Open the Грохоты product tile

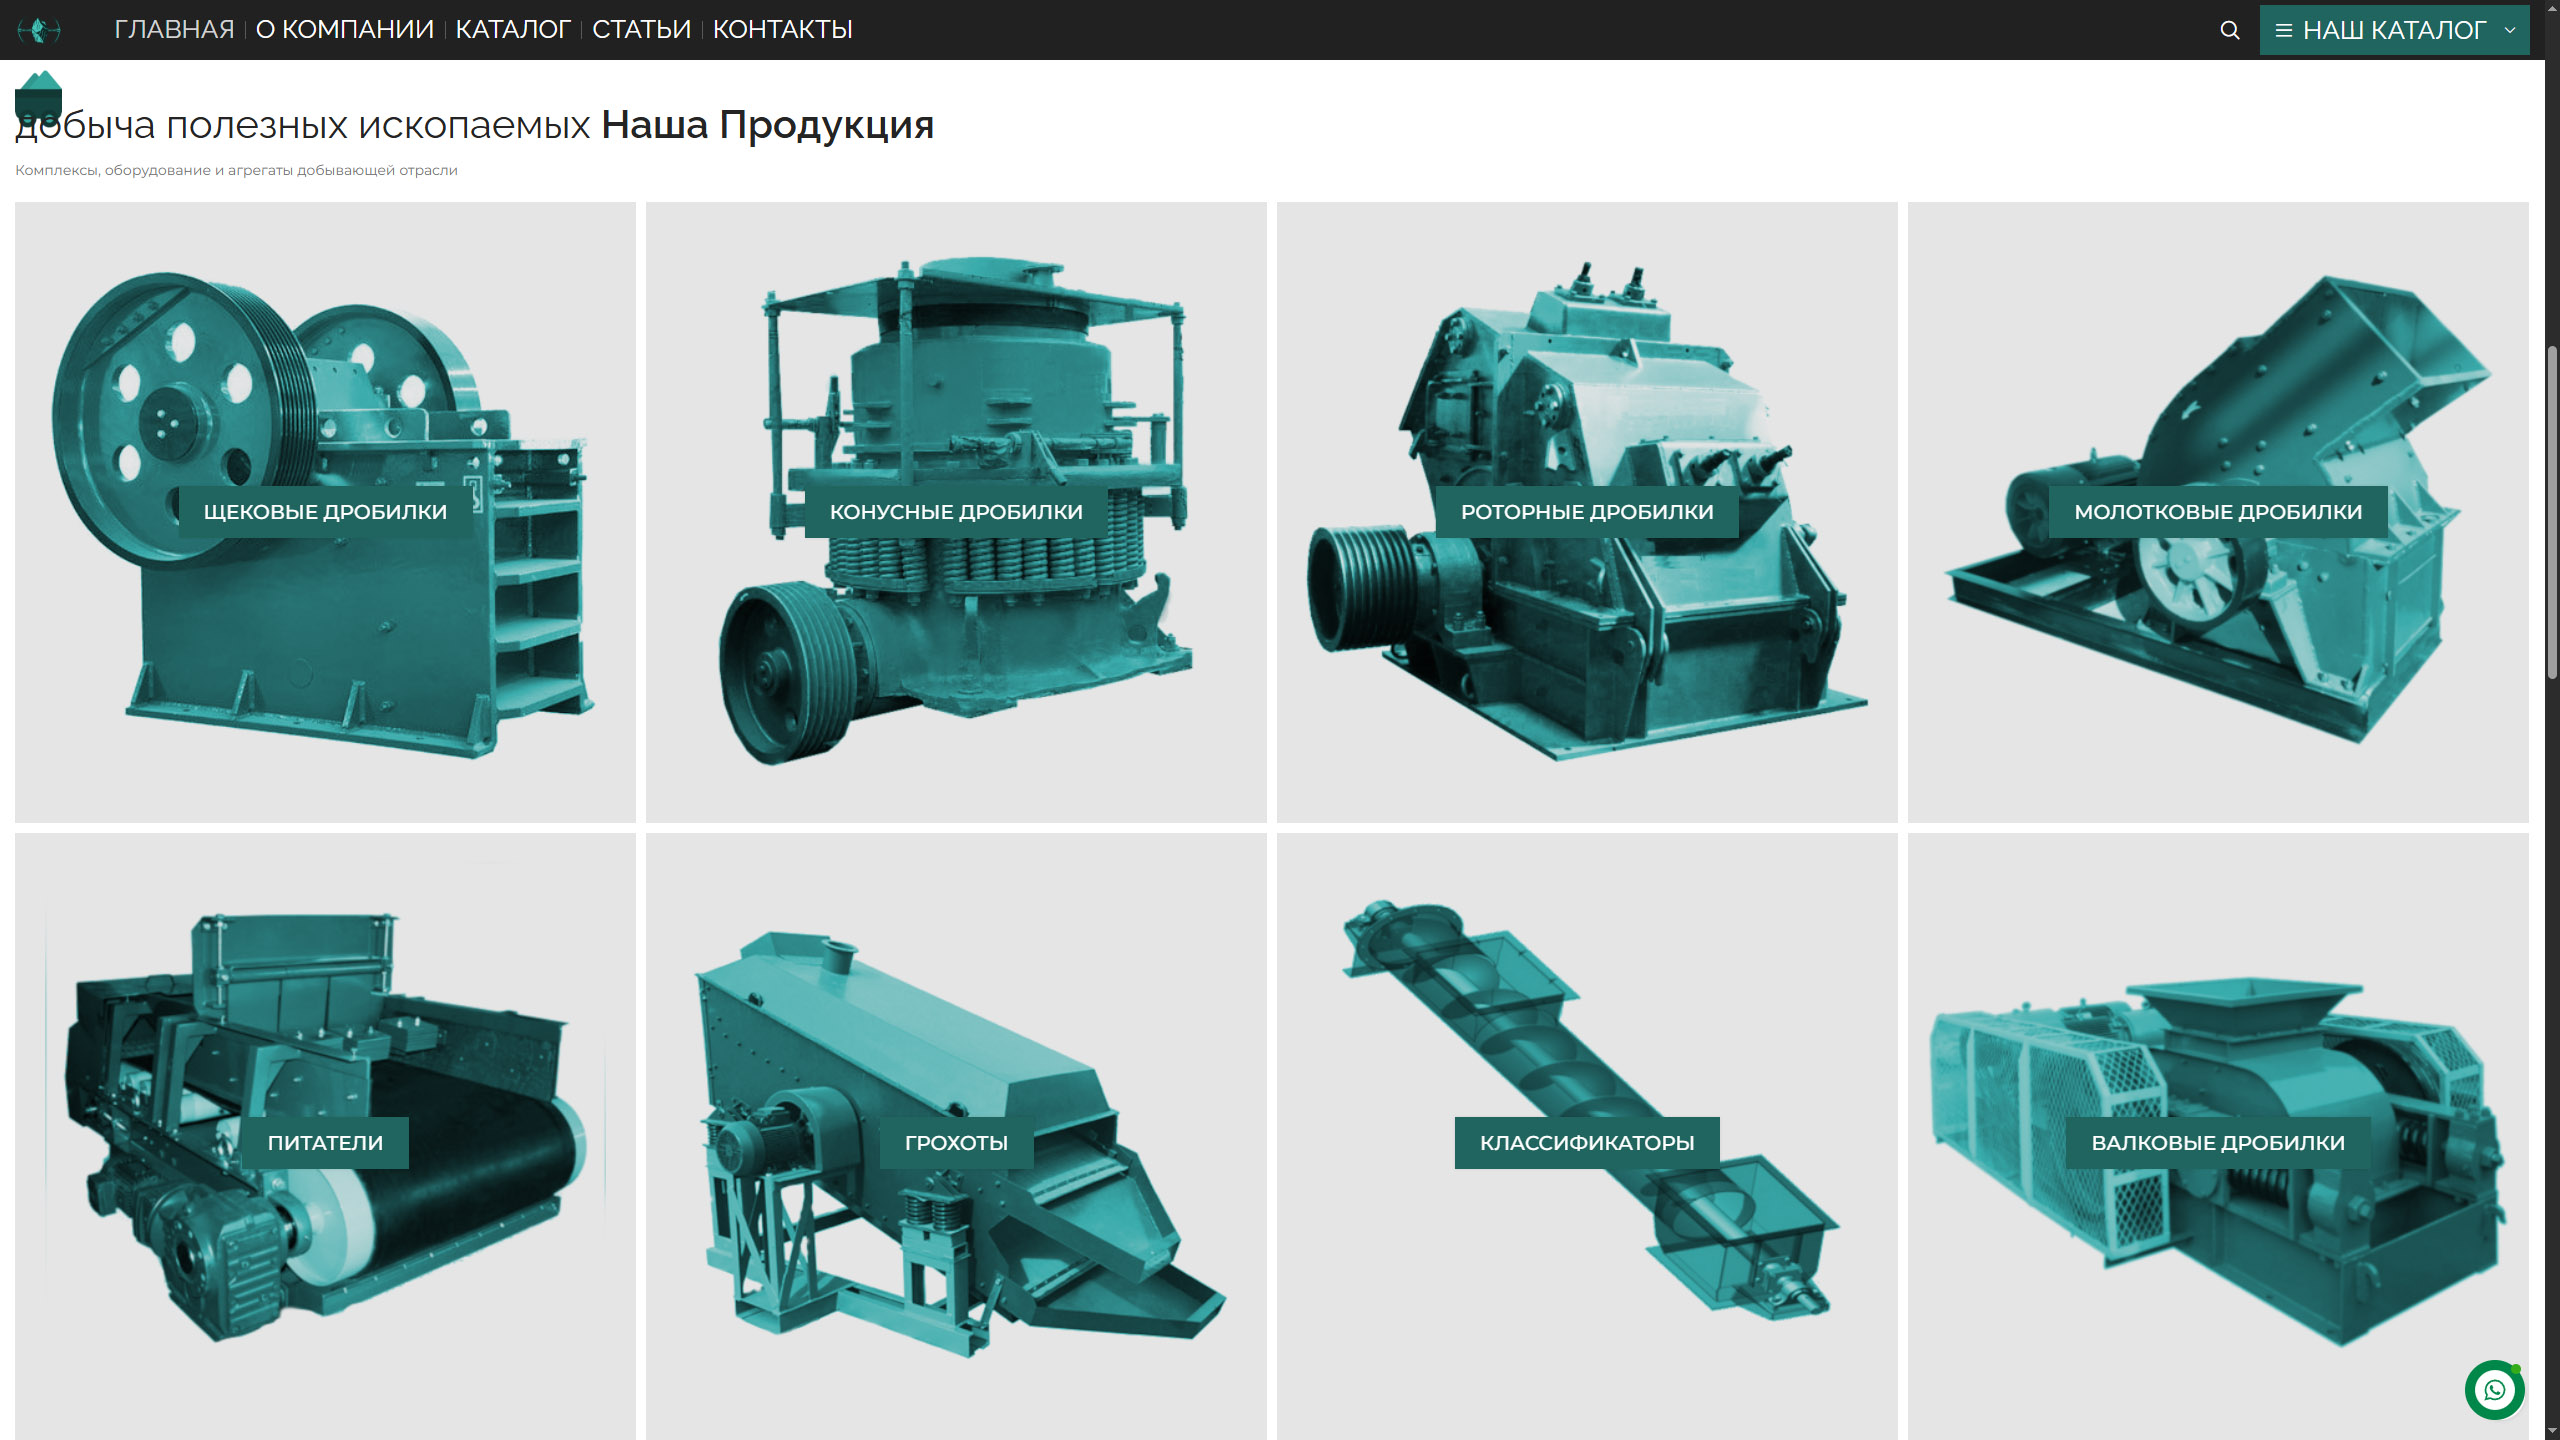coord(956,1143)
